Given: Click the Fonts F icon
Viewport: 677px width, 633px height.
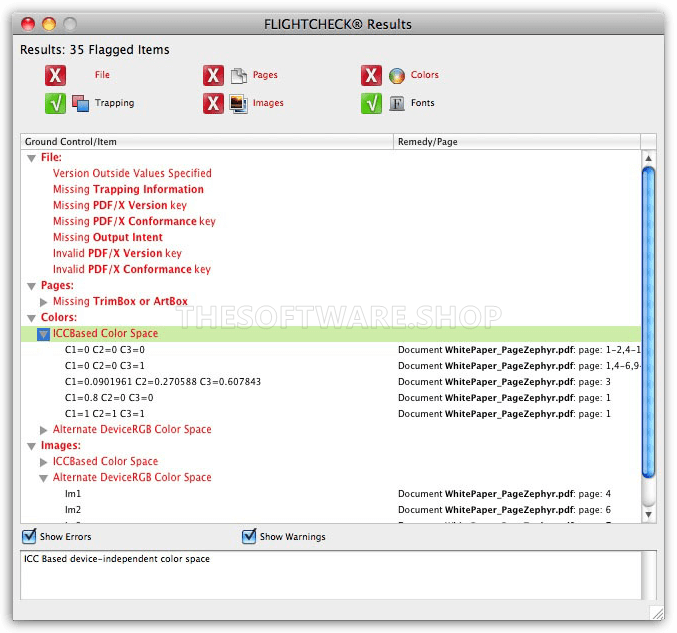Looking at the screenshot, I should click(x=396, y=103).
